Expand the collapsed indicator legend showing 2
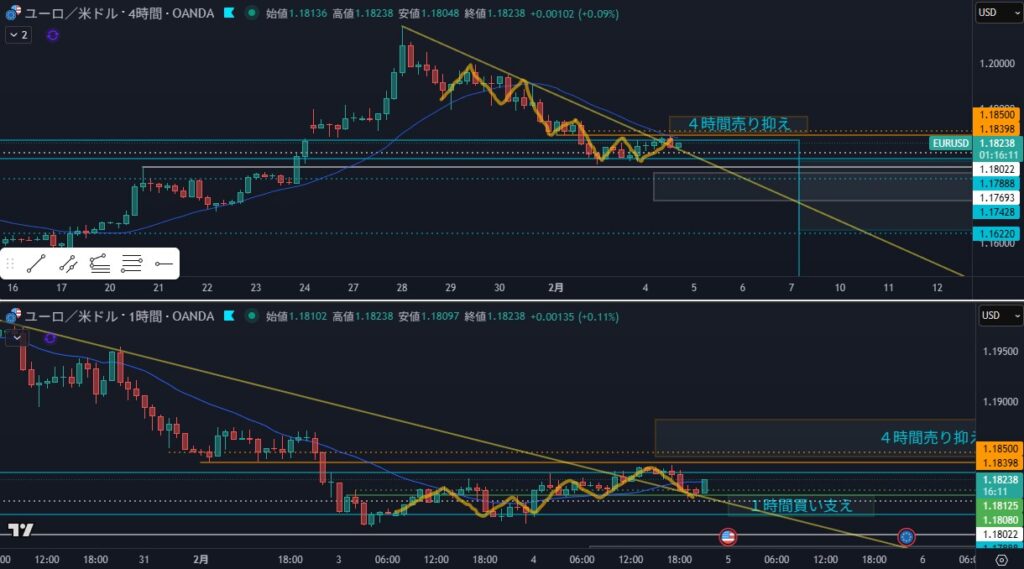The width and height of the screenshot is (1024, 569). click(18, 35)
